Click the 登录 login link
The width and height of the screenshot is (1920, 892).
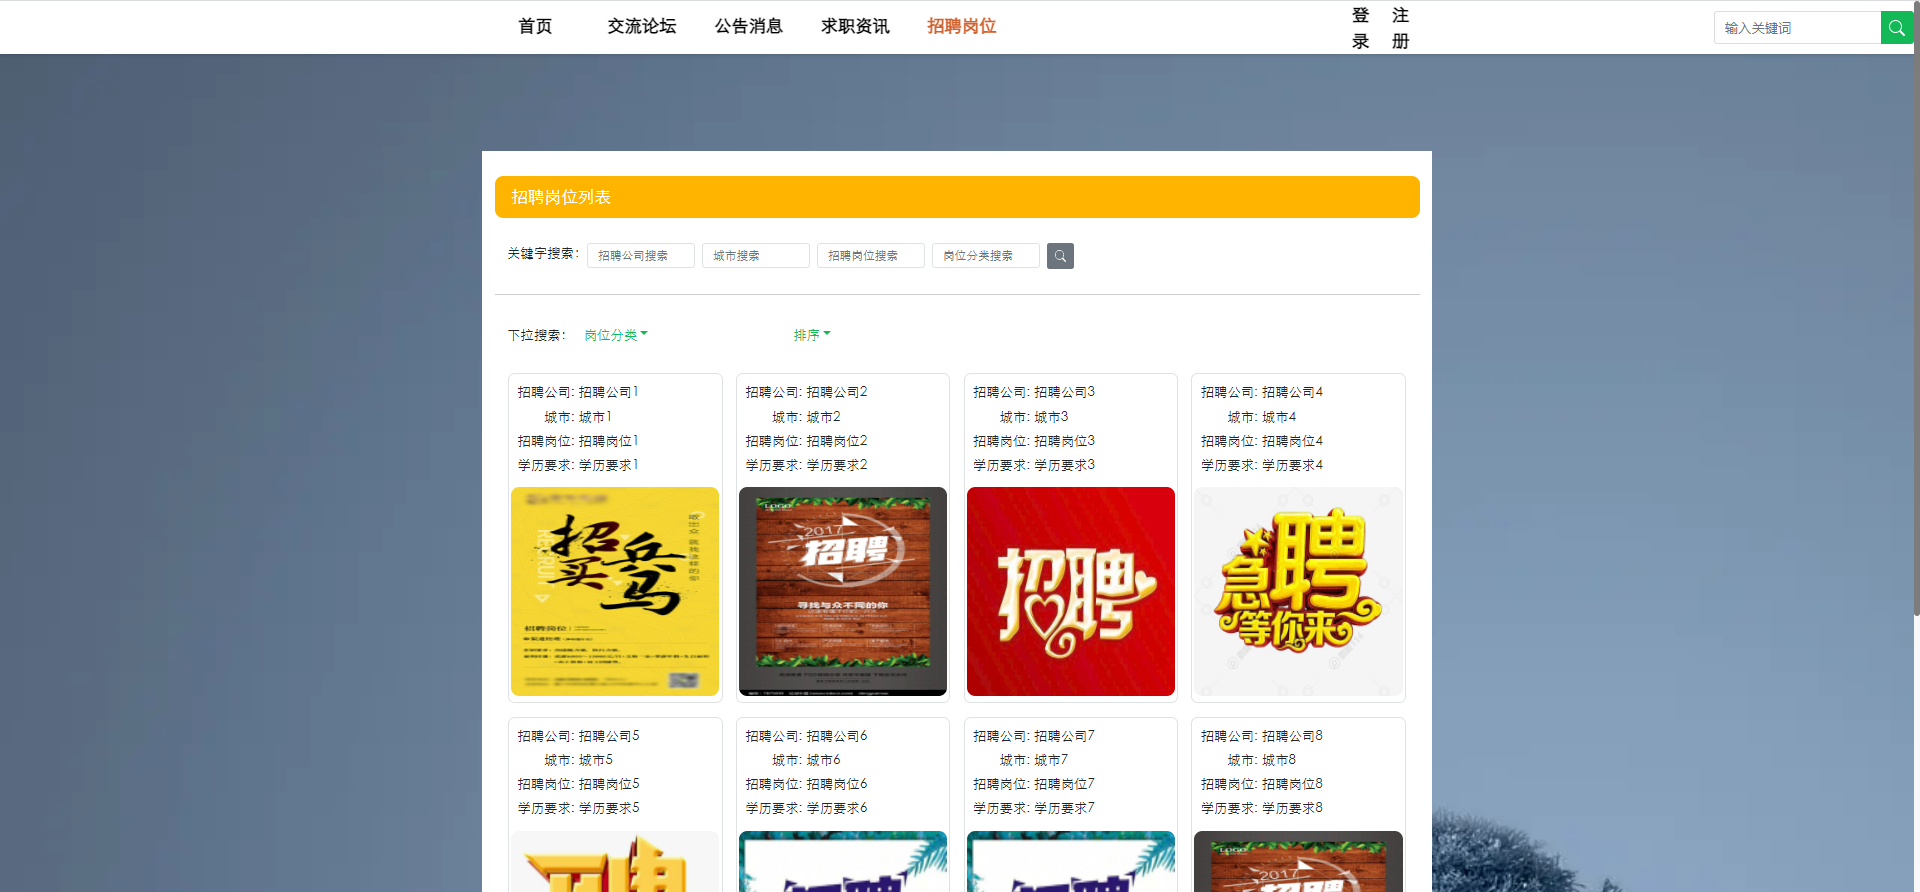coord(1360,28)
